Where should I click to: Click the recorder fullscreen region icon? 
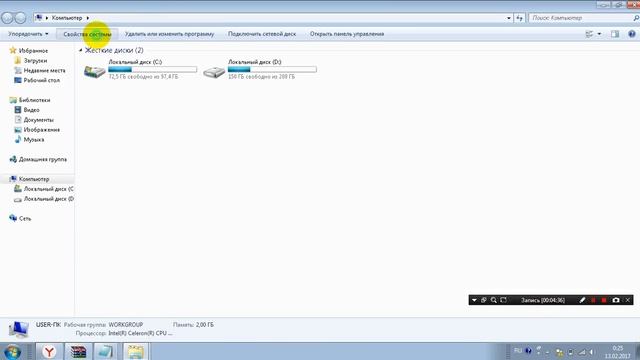[503, 300]
